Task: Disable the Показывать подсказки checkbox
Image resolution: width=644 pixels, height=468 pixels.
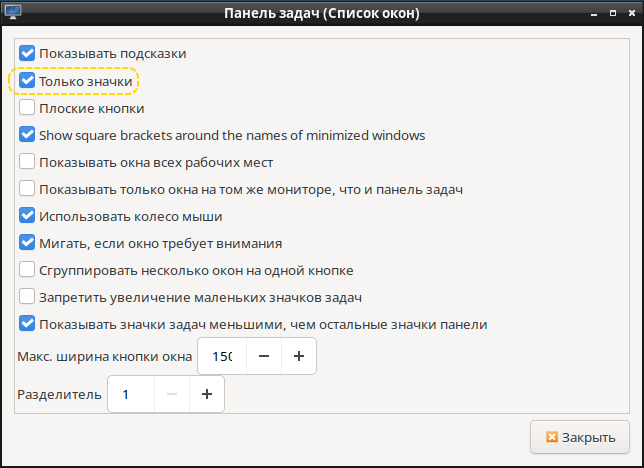Action: pyautogui.click(x=27, y=53)
